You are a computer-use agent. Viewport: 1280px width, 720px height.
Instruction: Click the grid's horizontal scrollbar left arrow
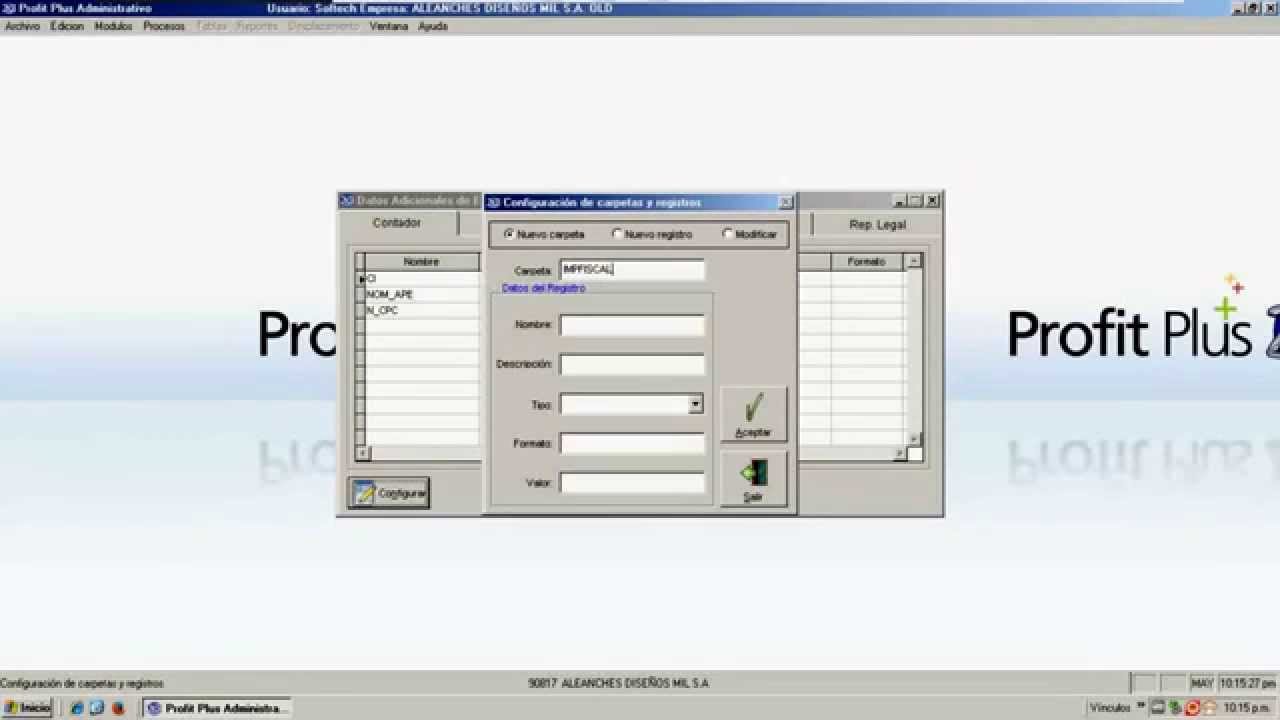(x=363, y=453)
